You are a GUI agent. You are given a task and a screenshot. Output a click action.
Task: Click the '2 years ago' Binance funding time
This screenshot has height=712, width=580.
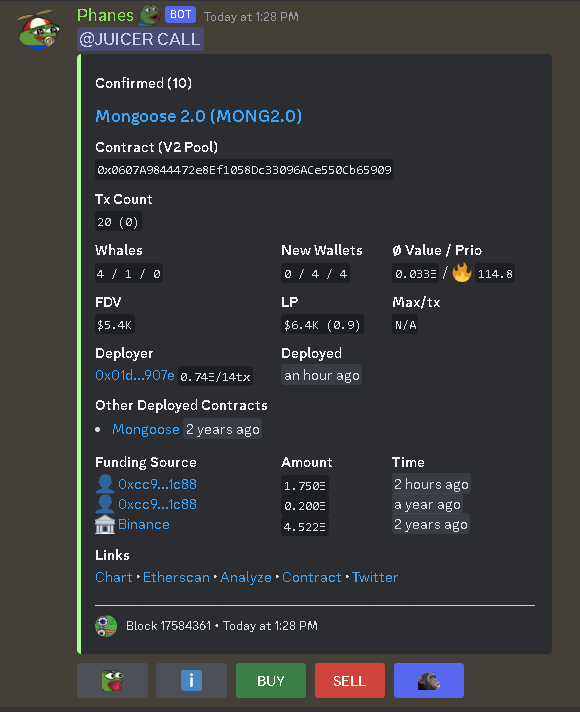click(431, 524)
